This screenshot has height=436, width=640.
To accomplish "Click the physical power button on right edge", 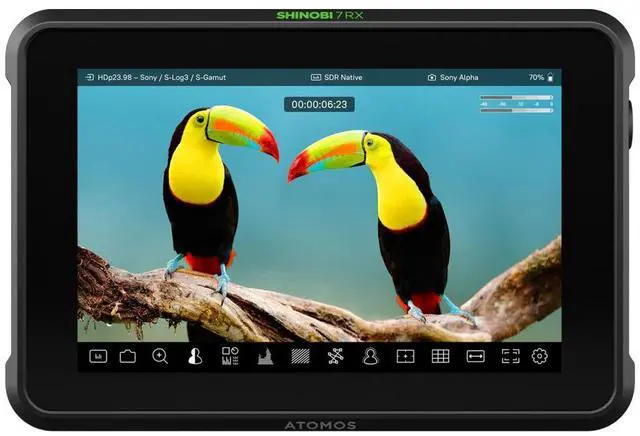I will 631,125.
